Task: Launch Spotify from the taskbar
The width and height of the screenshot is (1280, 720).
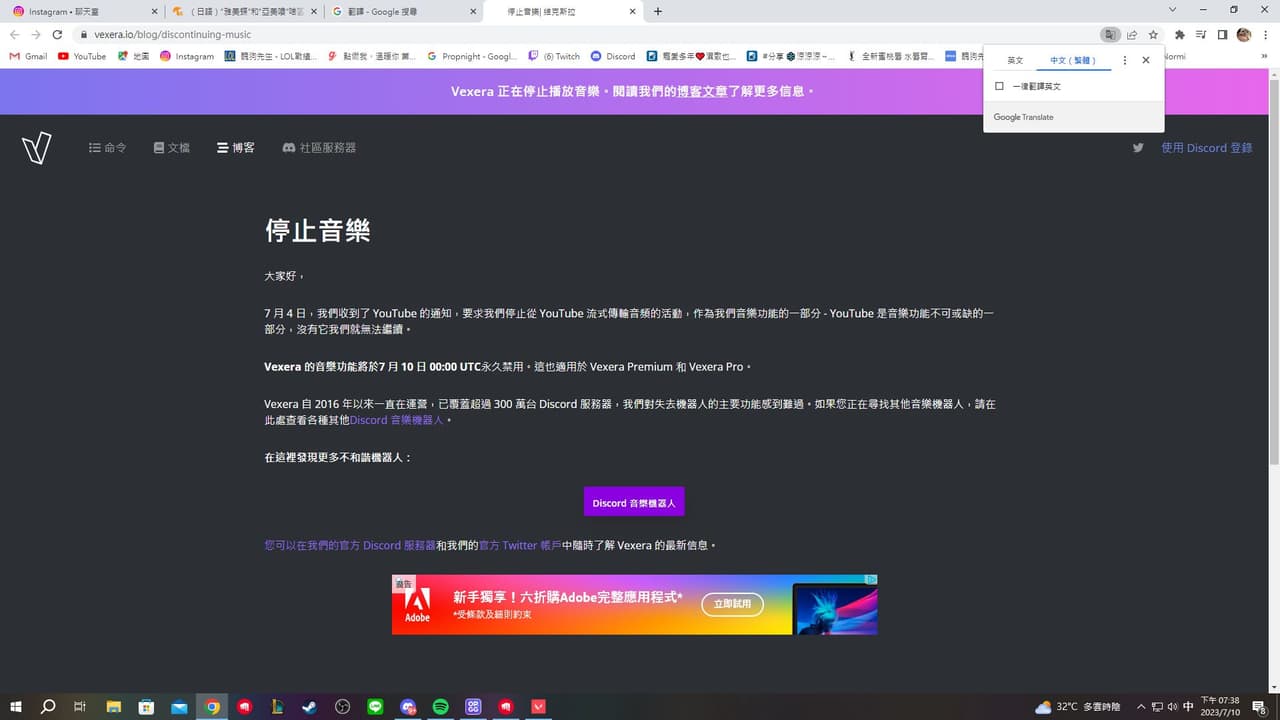Action: point(441,706)
